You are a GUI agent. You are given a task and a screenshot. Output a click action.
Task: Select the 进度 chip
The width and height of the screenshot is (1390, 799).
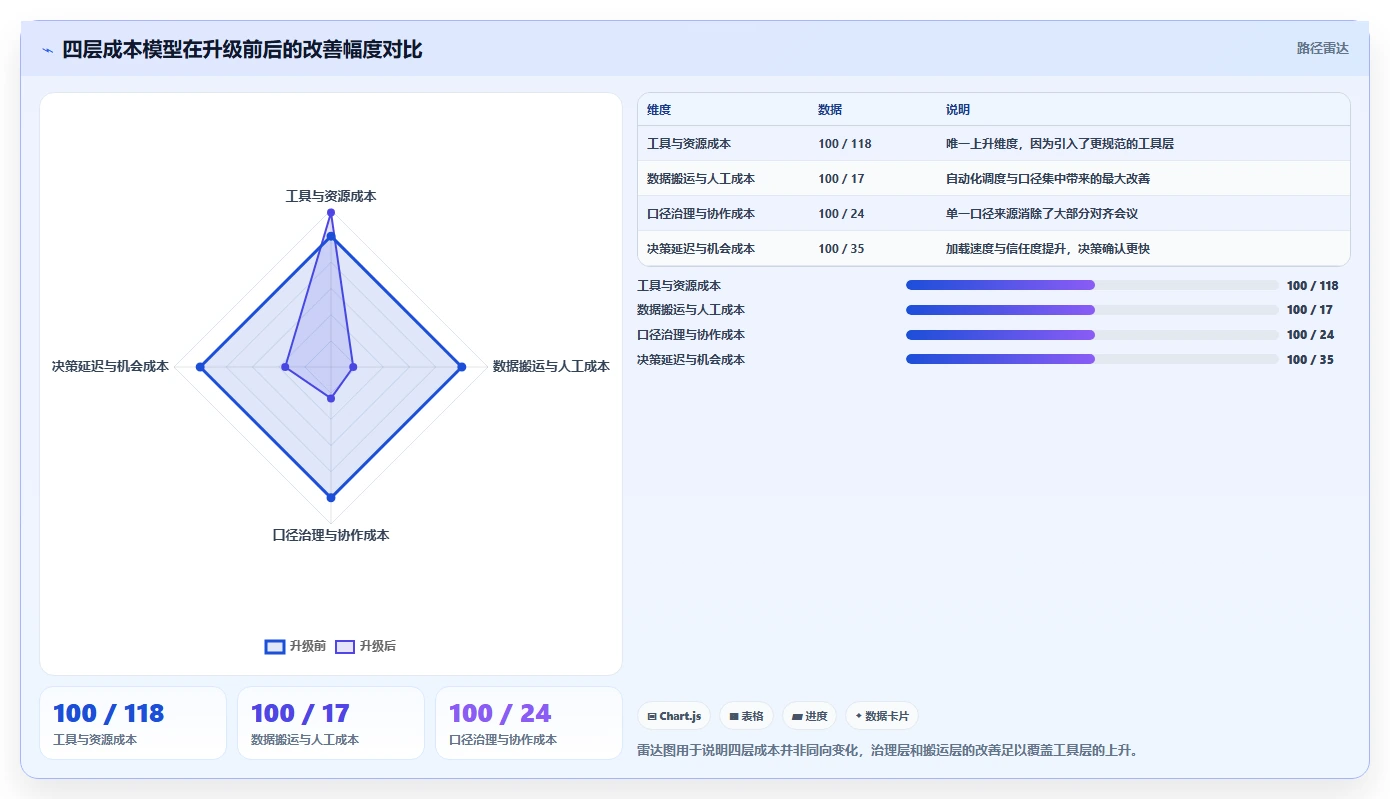click(809, 716)
